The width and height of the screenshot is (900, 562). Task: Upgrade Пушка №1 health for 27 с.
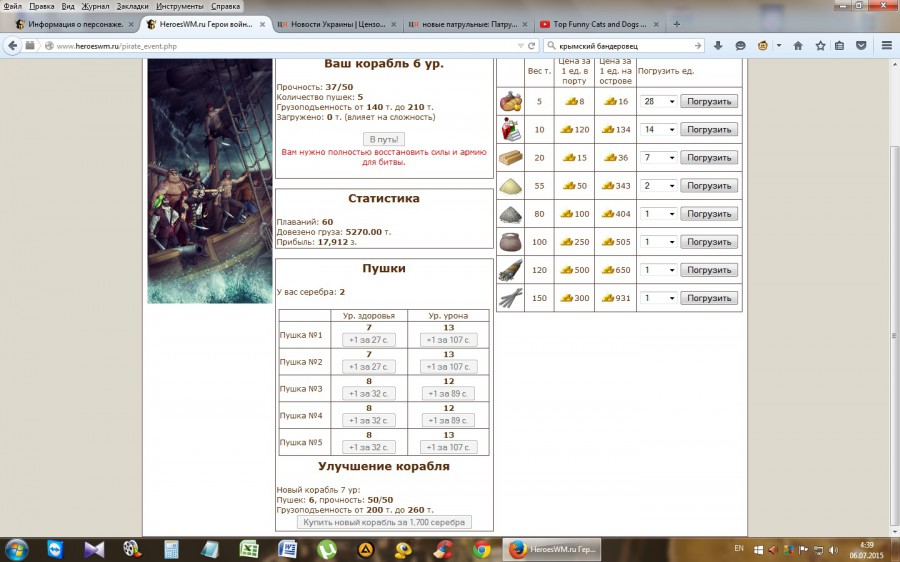point(368,340)
